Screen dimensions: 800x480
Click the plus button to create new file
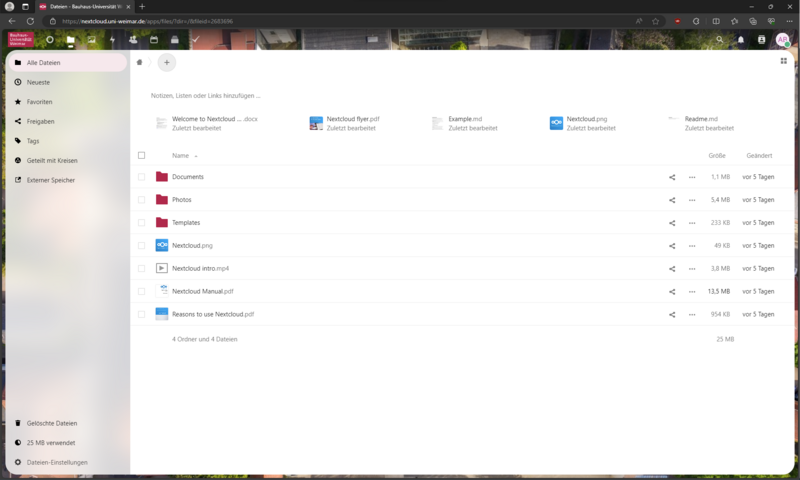(x=166, y=62)
